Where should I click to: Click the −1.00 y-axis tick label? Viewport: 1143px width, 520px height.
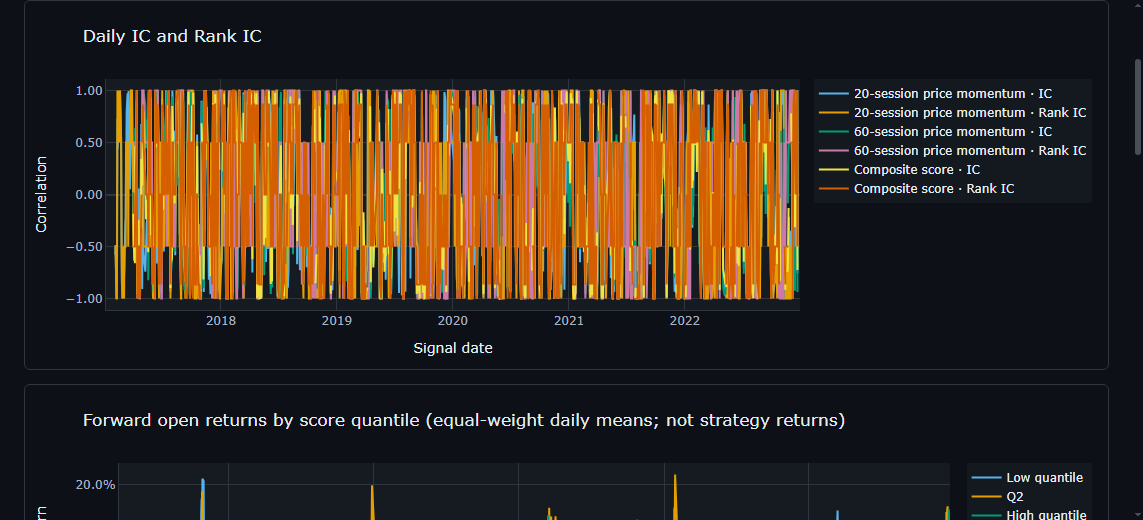pos(83,299)
